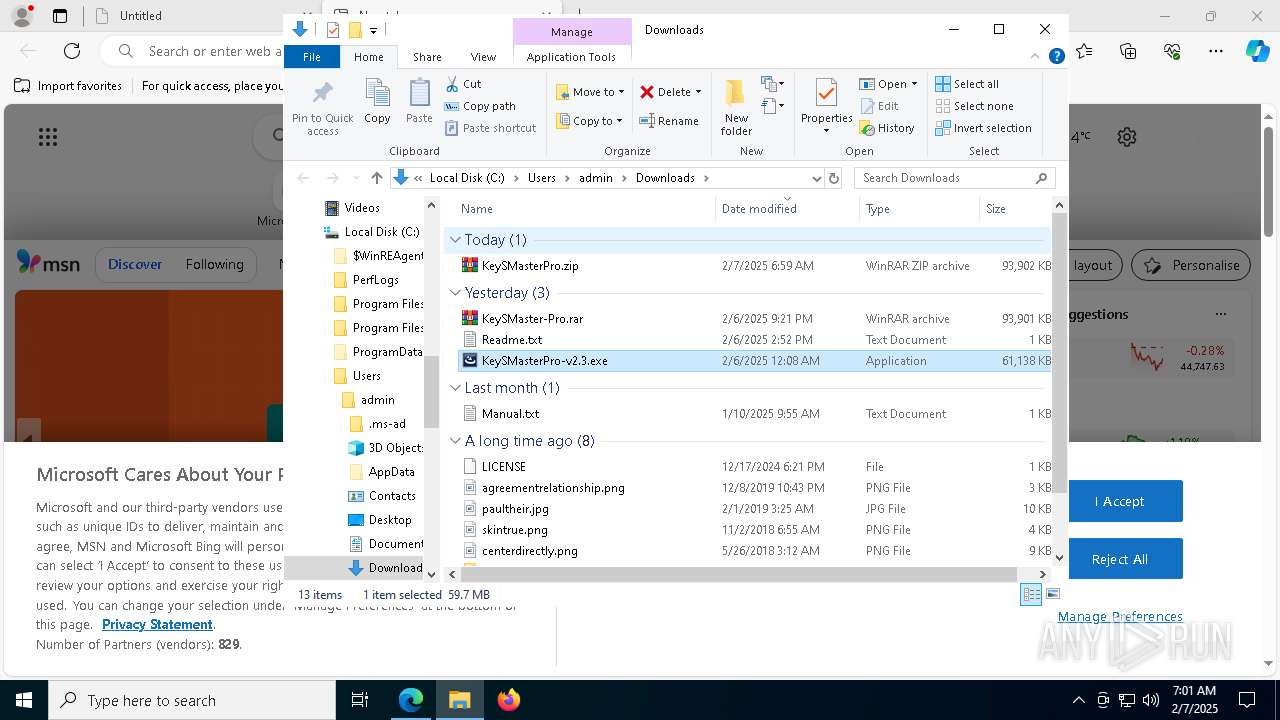The image size is (1280, 720).
Task: Open address bar history dropdown
Action: (815, 178)
